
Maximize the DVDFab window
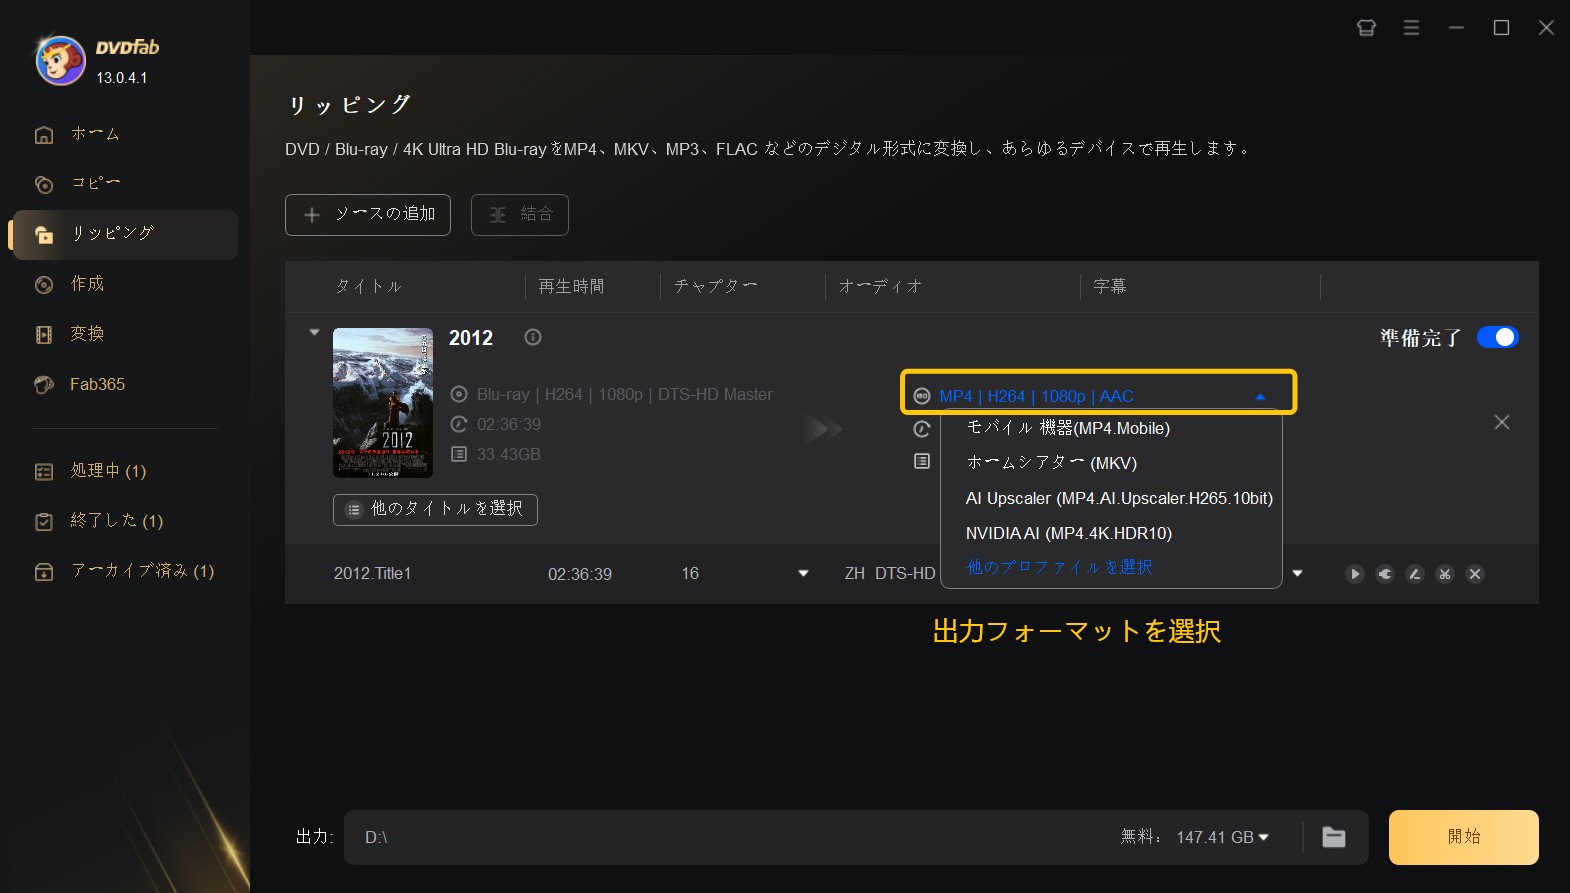click(x=1501, y=28)
